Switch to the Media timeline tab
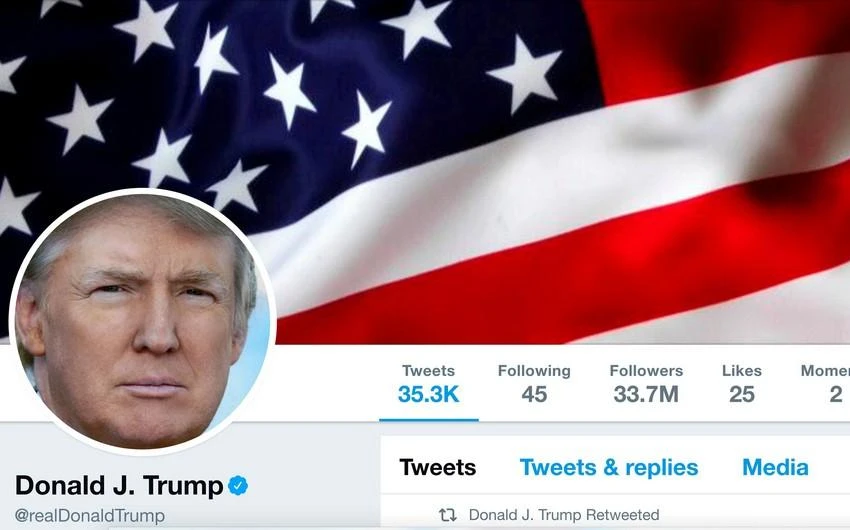This screenshot has height=530, width=850. pyautogui.click(x=775, y=467)
